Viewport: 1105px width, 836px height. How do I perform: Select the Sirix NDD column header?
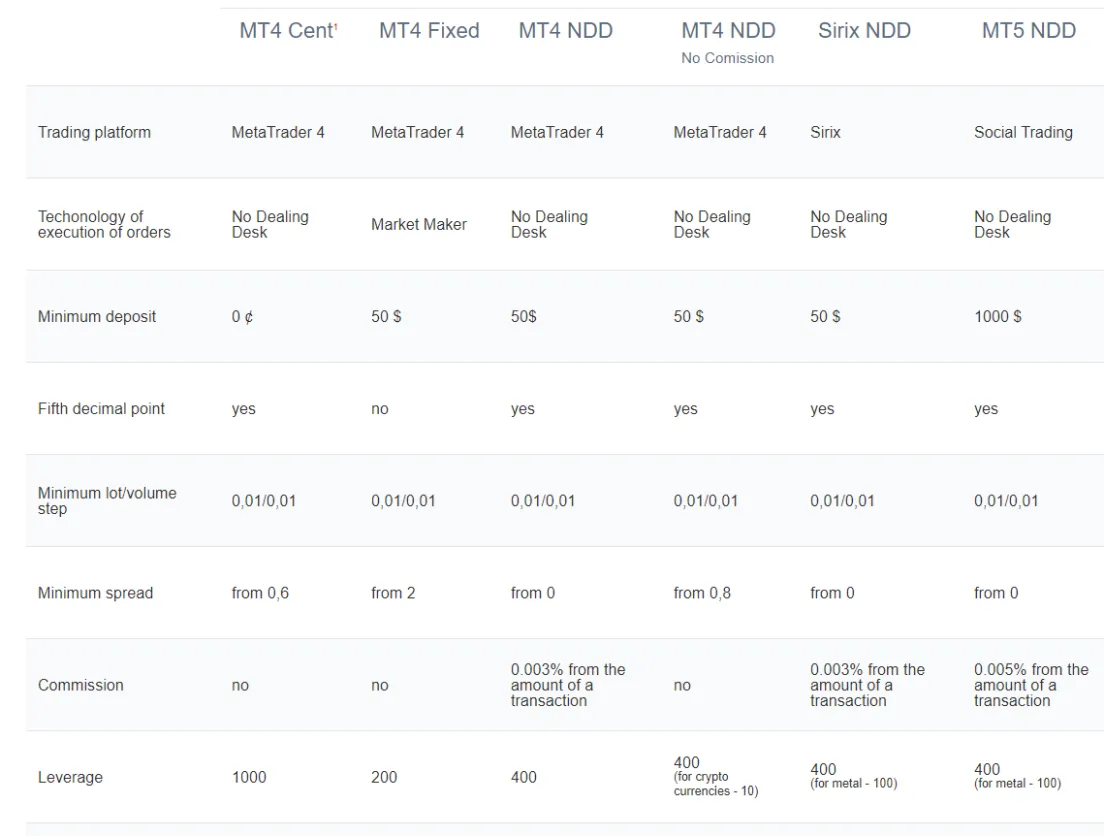(x=864, y=31)
